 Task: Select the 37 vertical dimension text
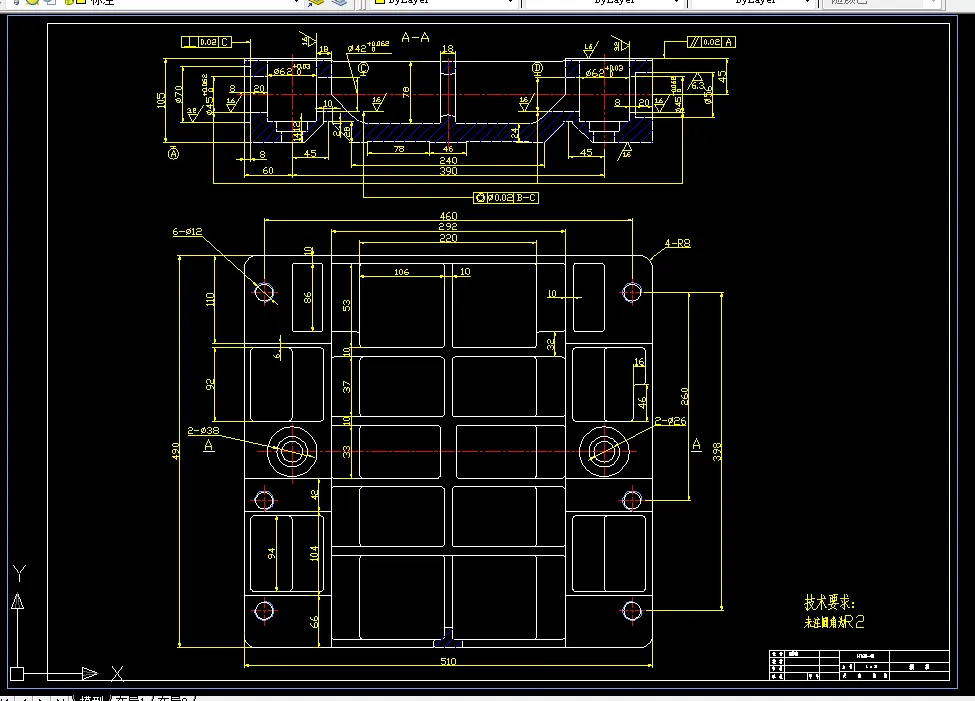[346, 387]
